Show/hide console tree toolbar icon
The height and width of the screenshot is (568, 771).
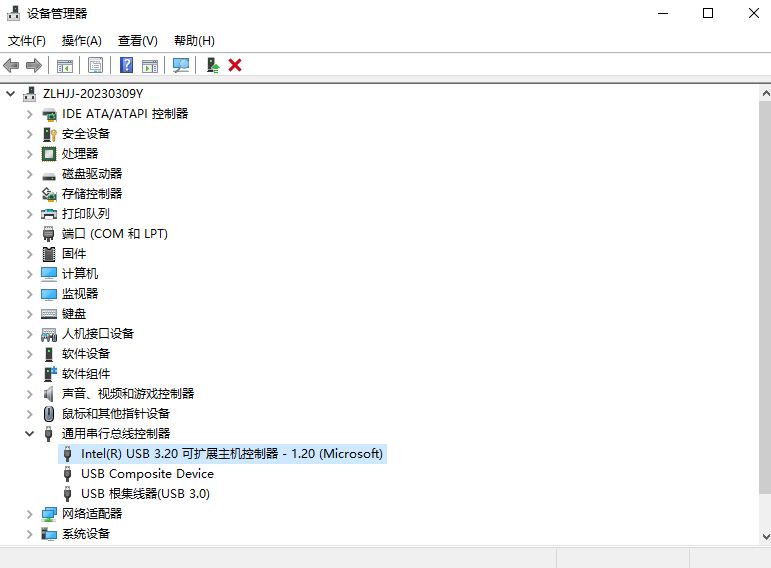pos(65,65)
